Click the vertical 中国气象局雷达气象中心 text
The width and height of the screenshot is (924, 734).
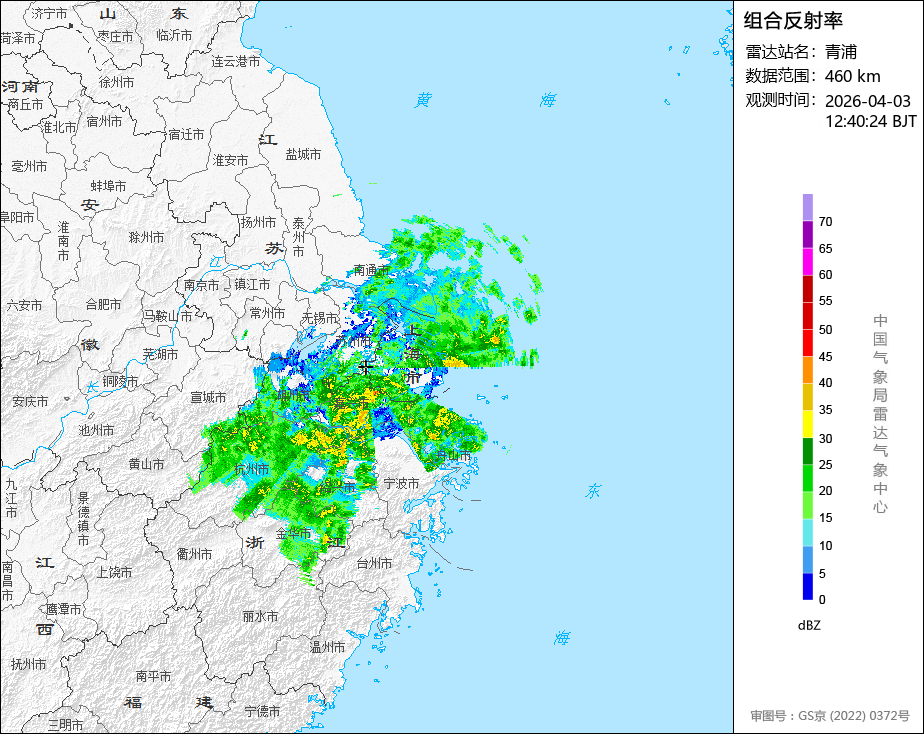coord(880,414)
